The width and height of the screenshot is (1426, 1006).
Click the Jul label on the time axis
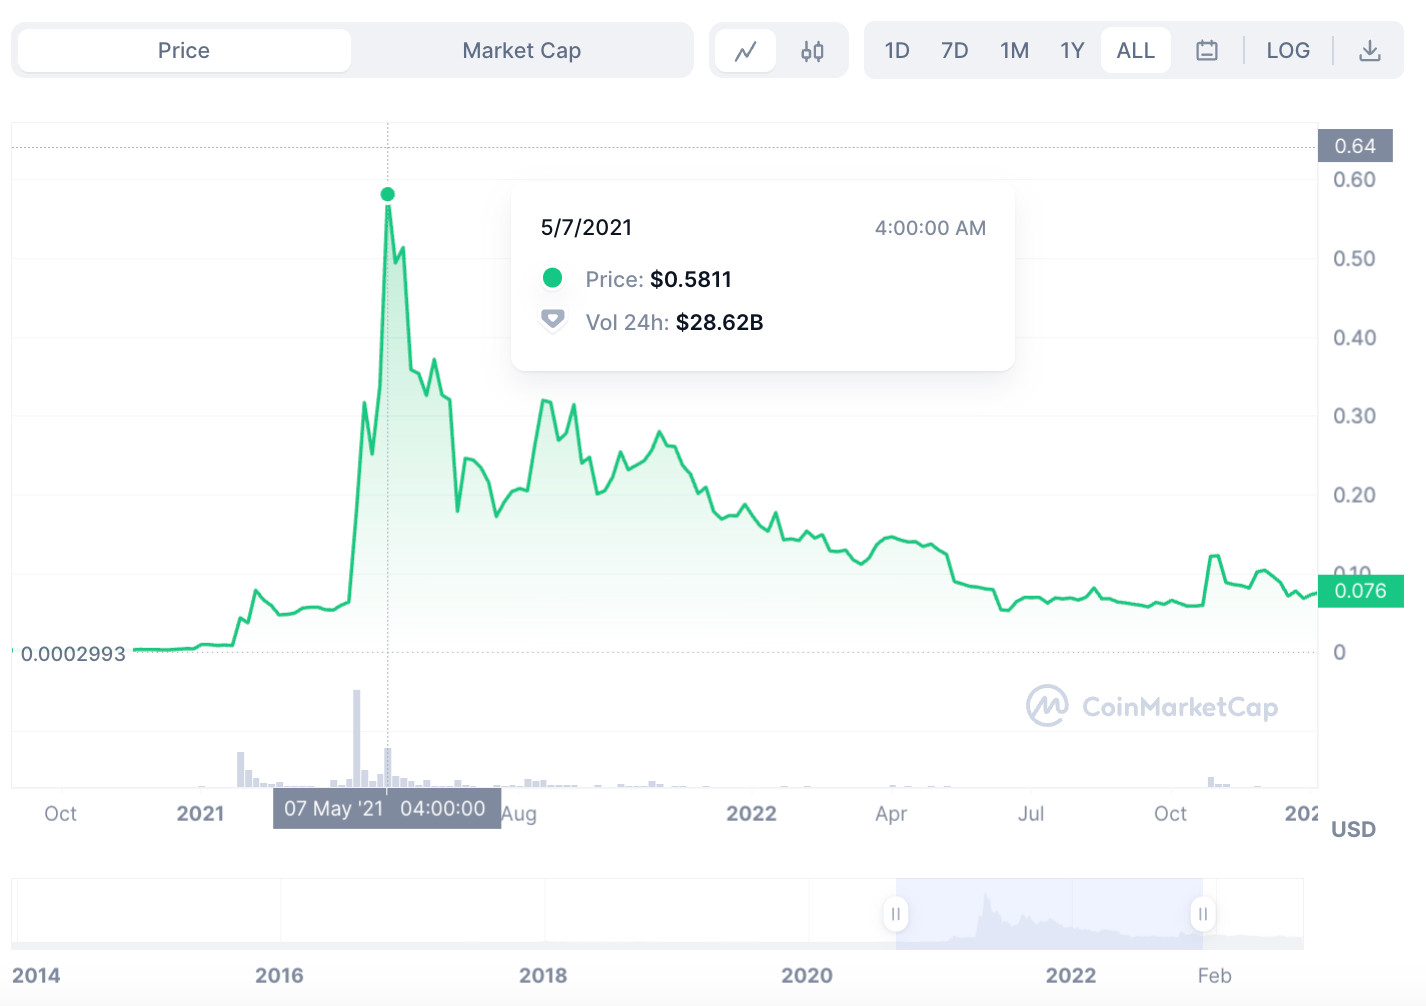click(1031, 813)
